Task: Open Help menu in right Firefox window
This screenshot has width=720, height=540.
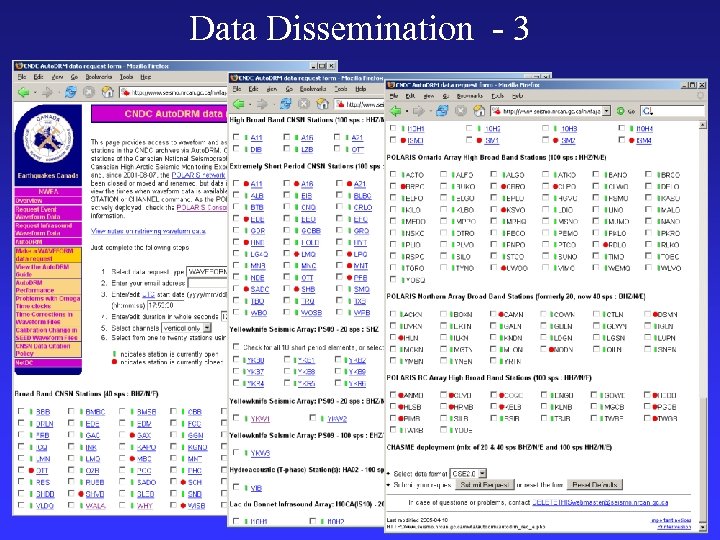Action: pyautogui.click(x=518, y=96)
